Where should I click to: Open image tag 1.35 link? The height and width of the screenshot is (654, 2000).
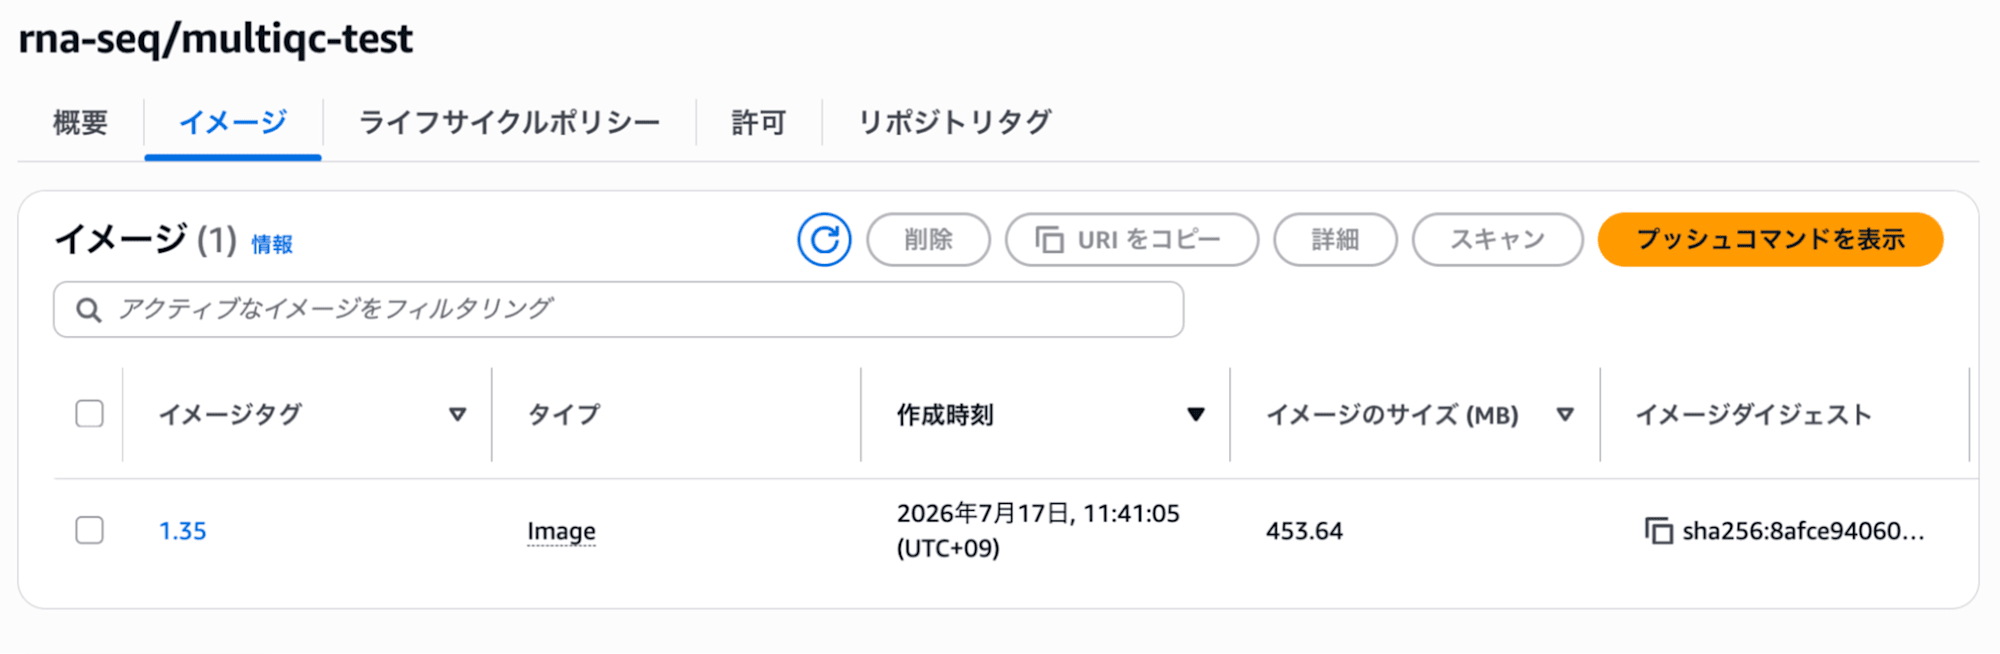[x=183, y=531]
